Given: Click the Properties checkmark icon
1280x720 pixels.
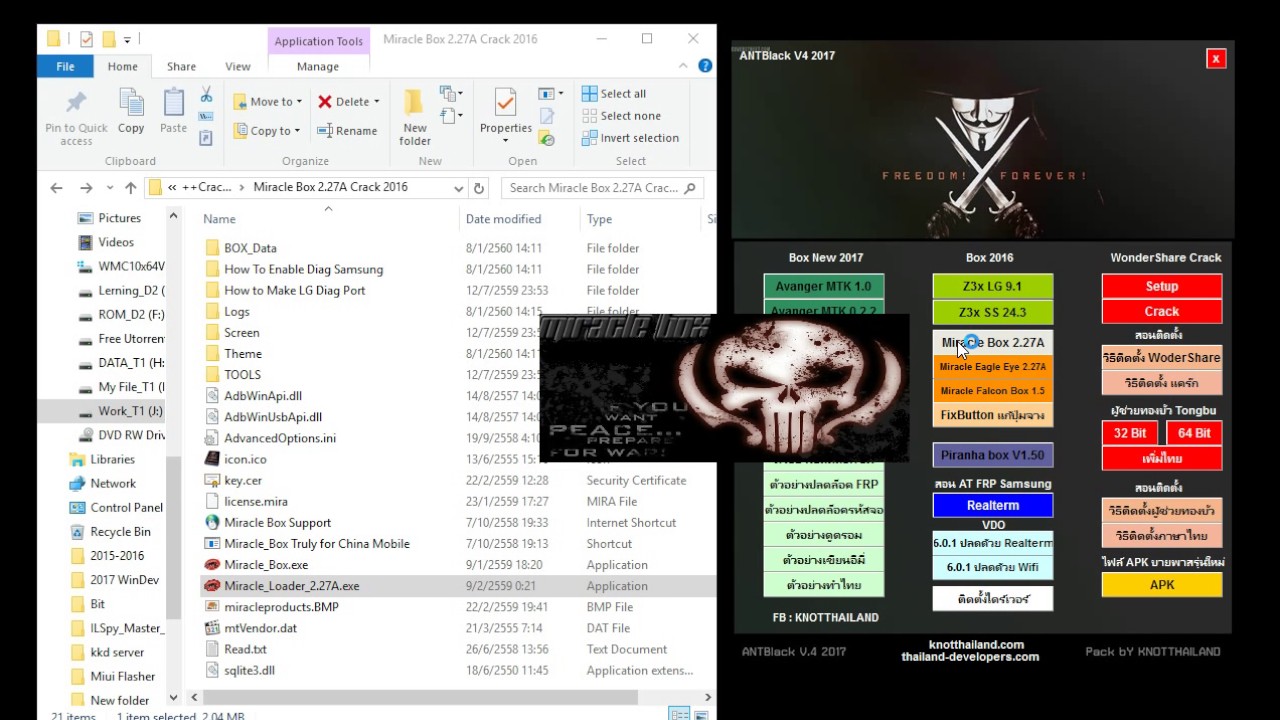Looking at the screenshot, I should (x=505, y=102).
